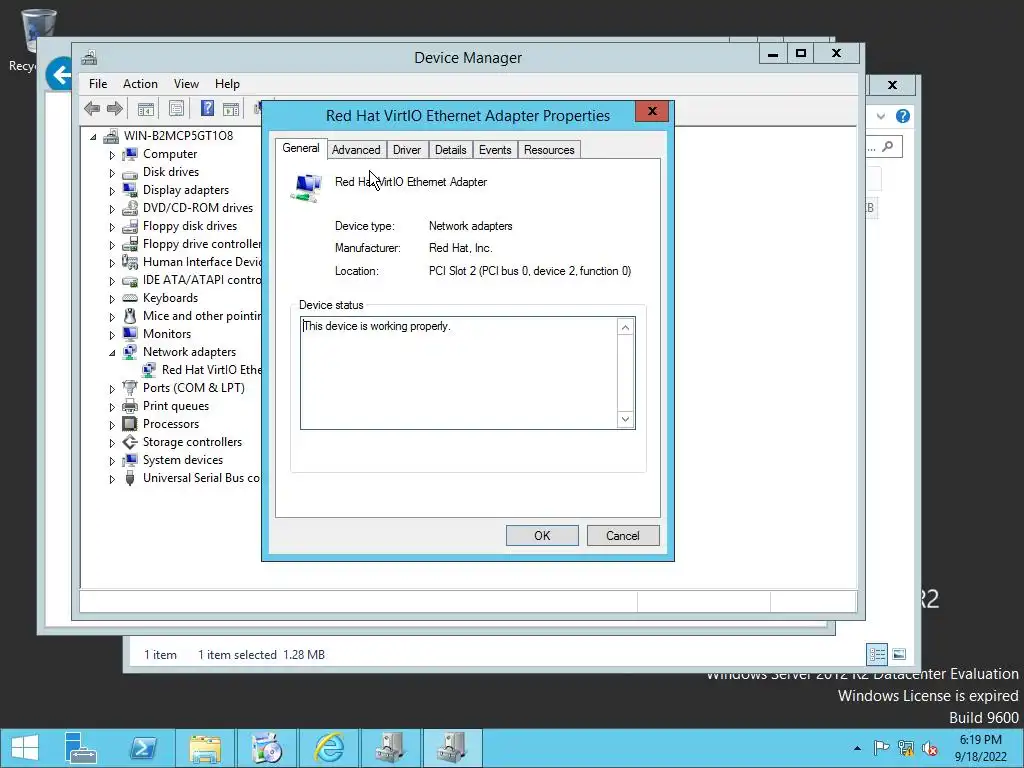Open the View menu
The width and height of the screenshot is (1024, 768).
coord(186,84)
